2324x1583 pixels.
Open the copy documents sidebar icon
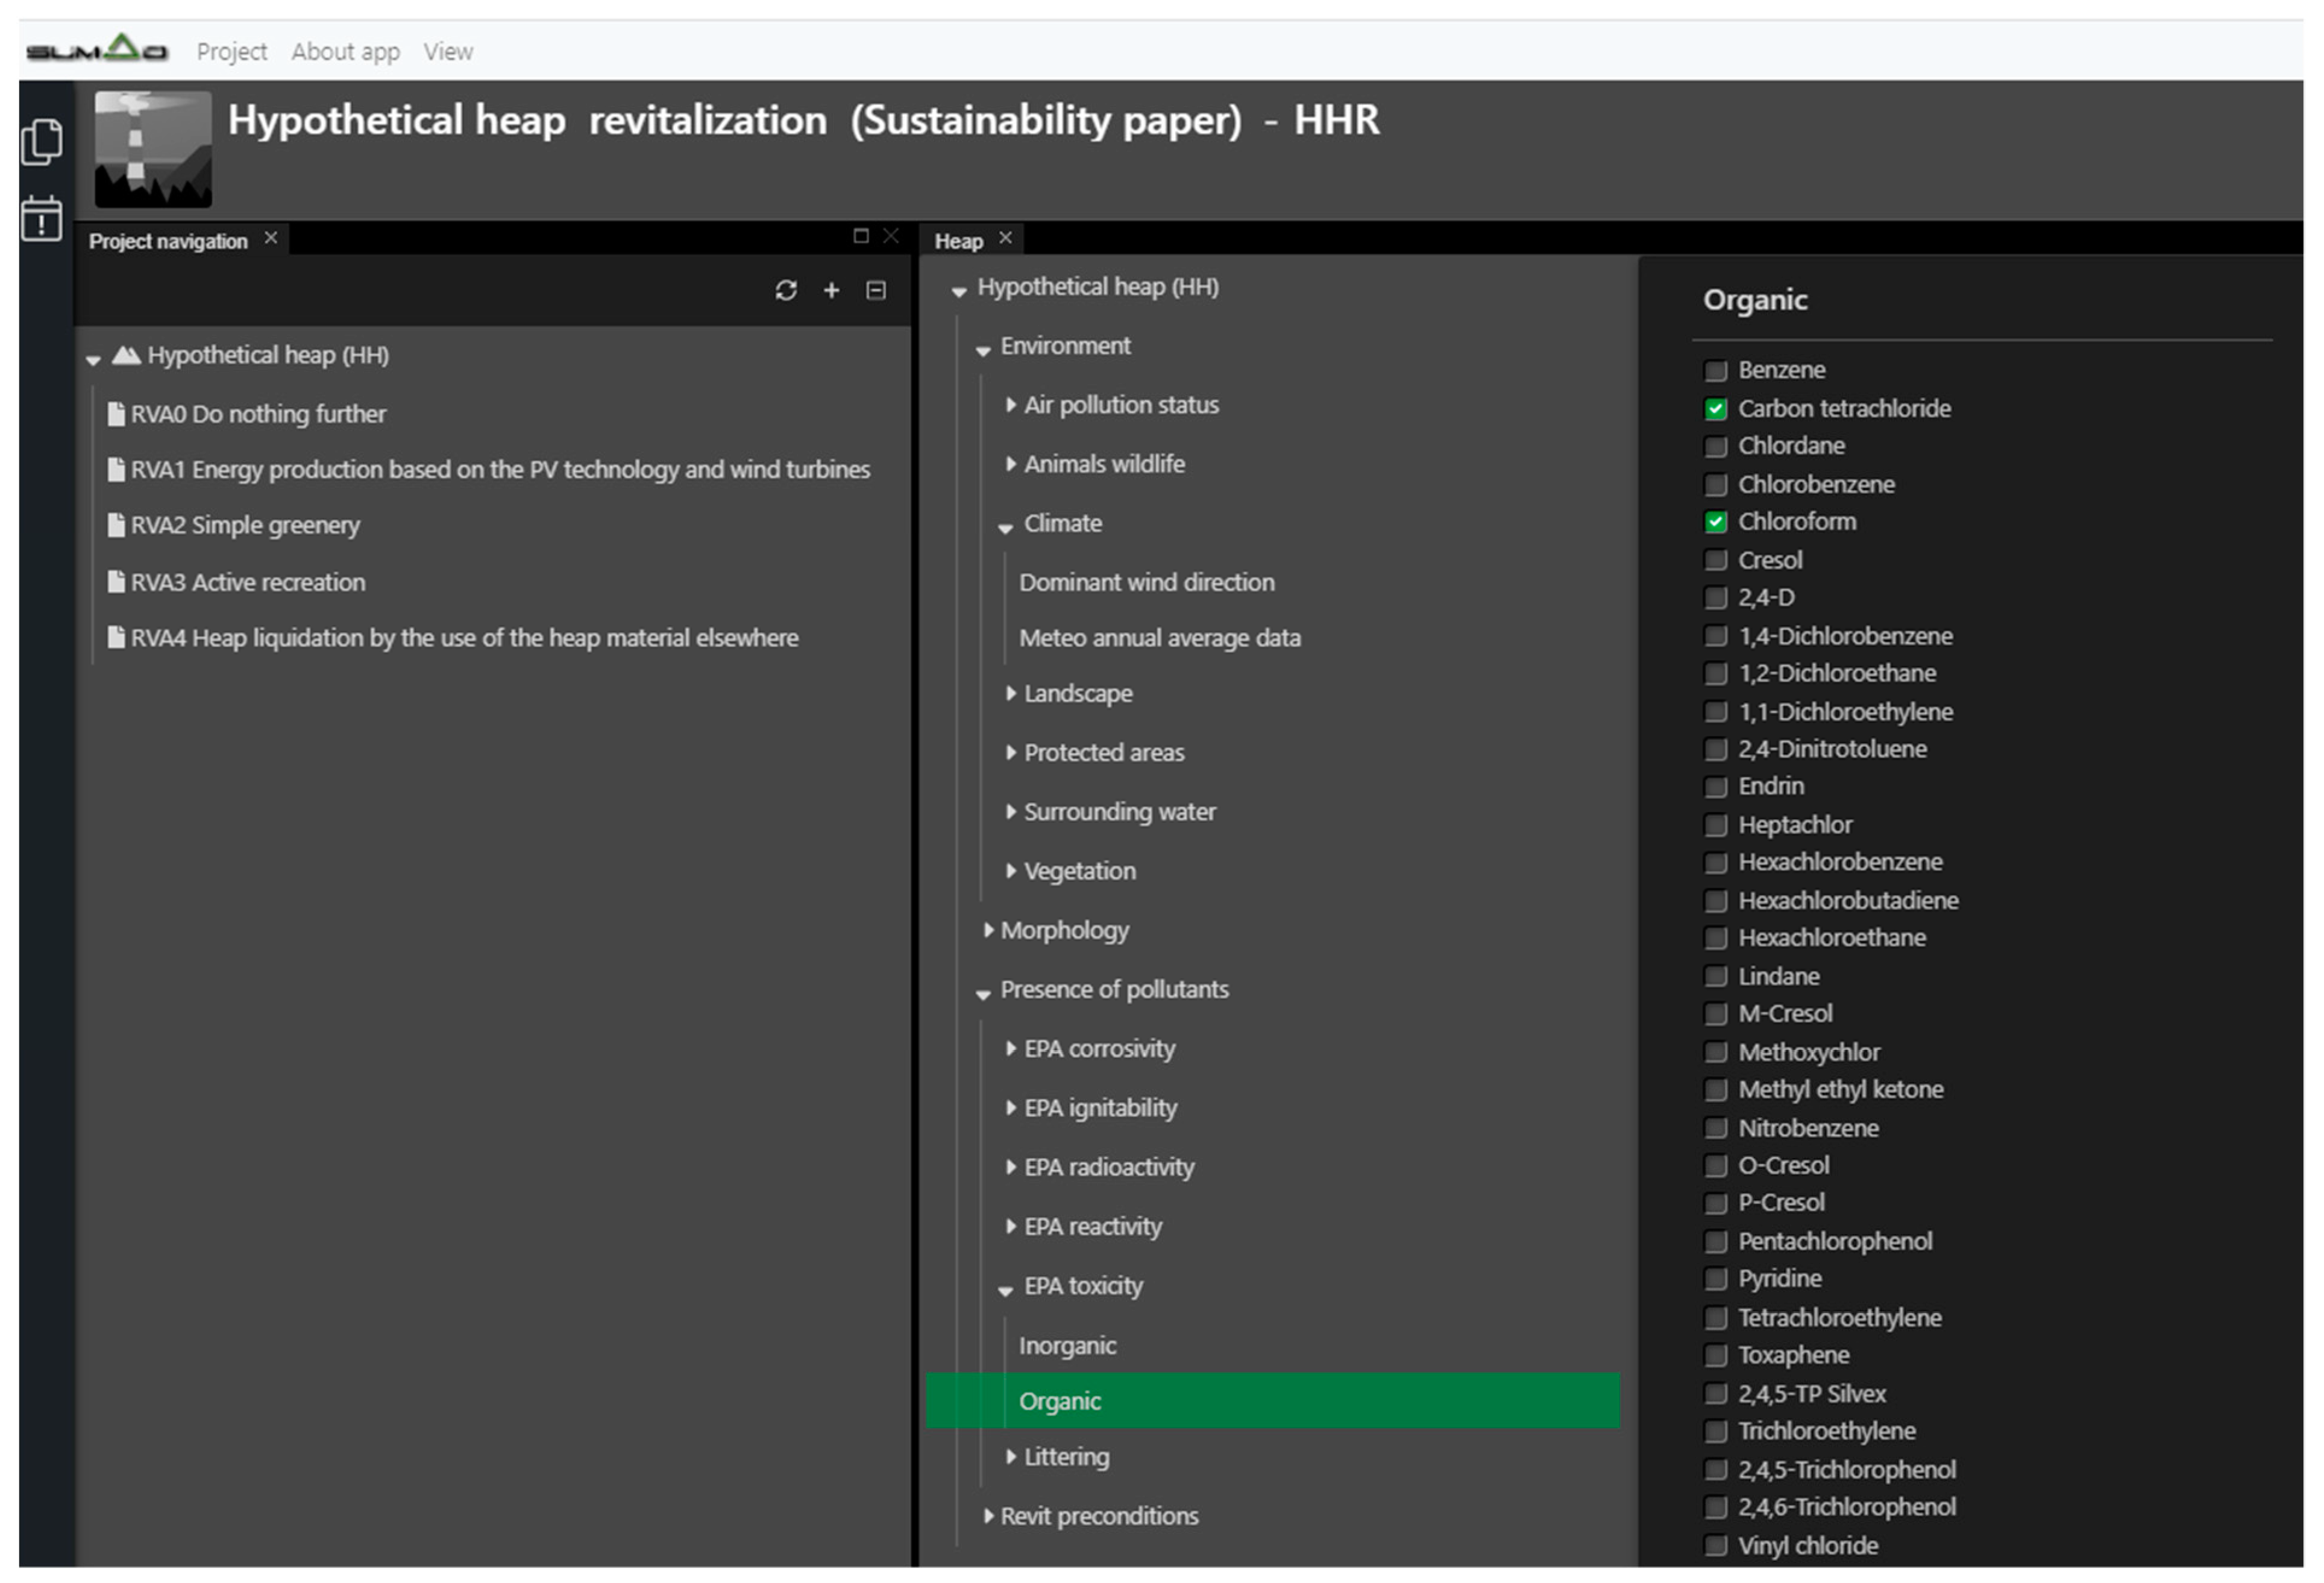pyautogui.click(x=42, y=142)
